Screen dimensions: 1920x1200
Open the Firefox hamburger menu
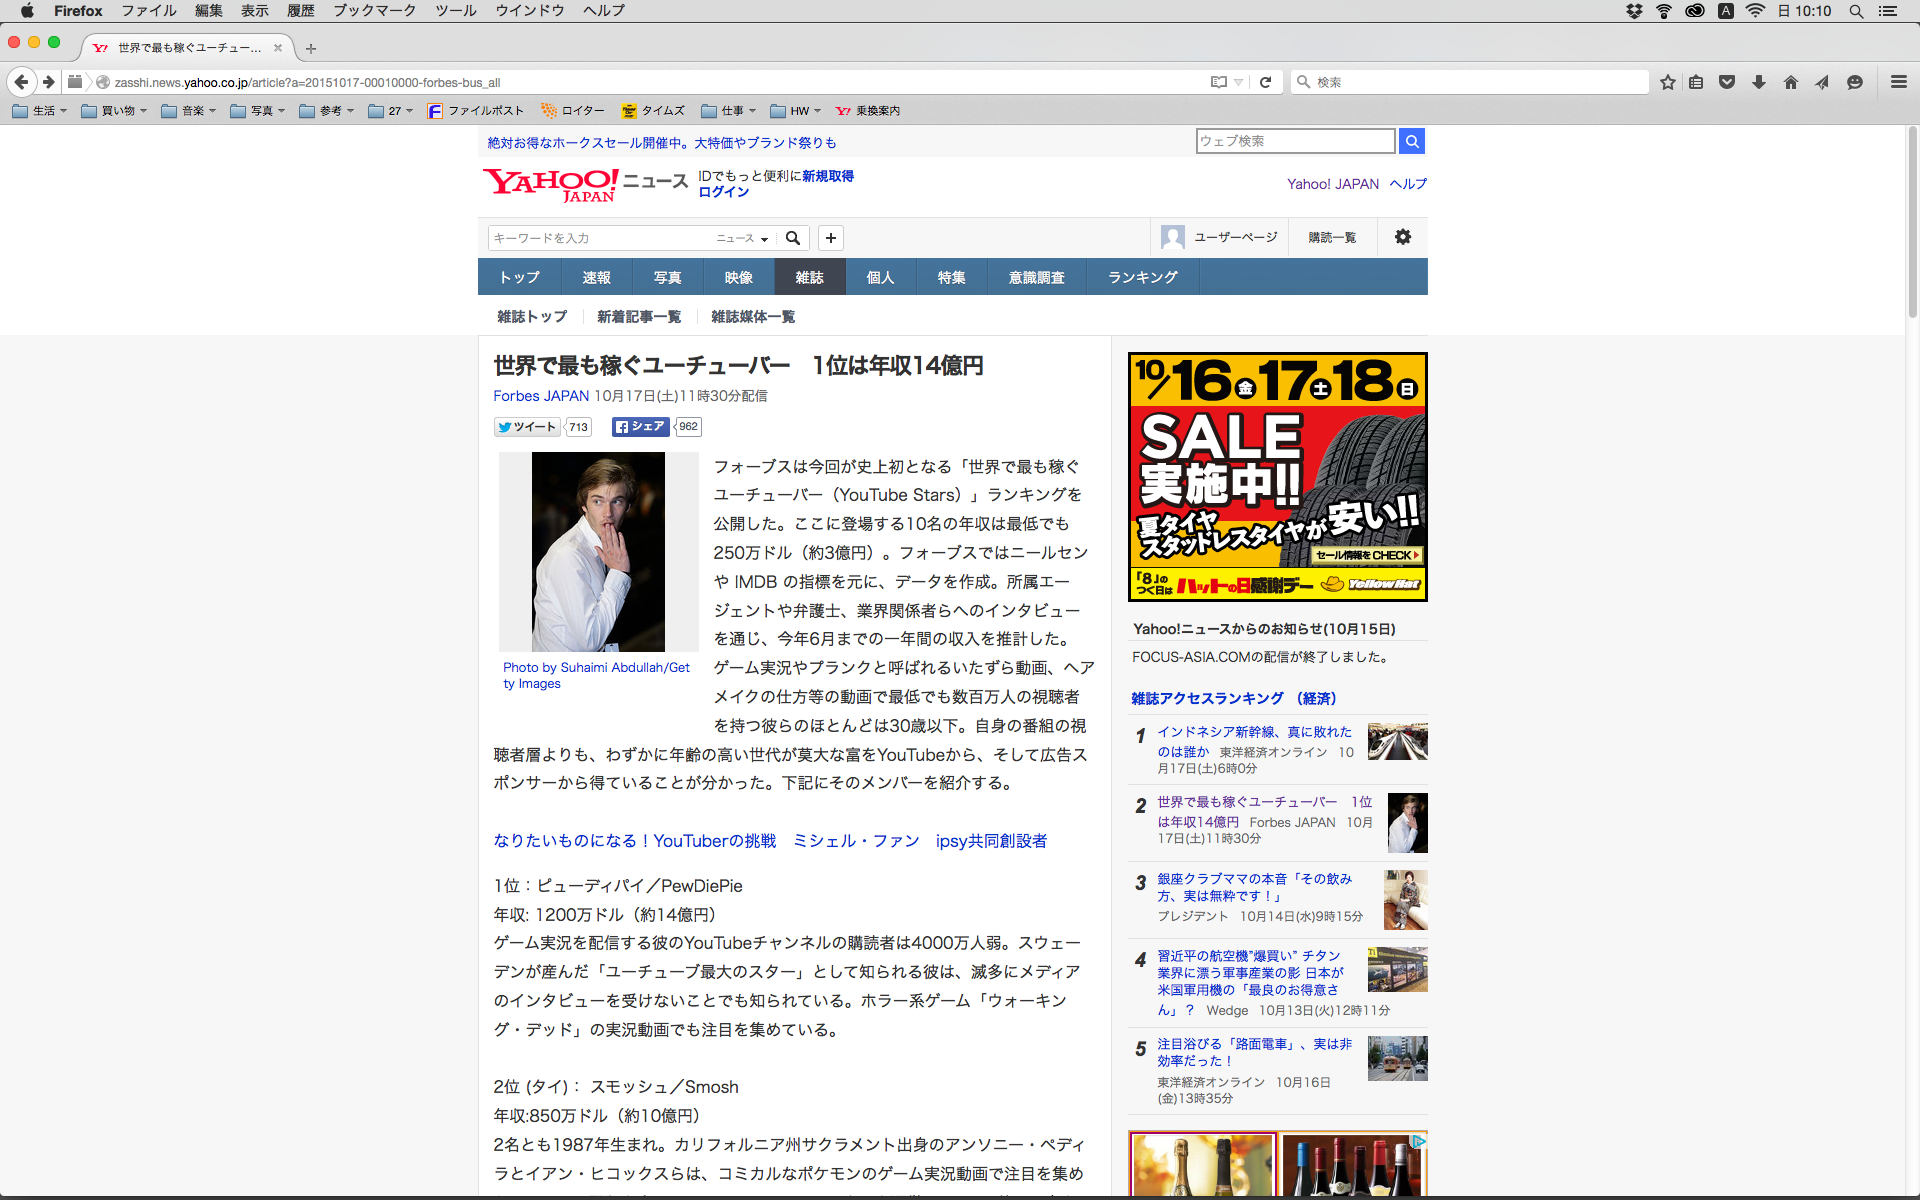point(1899,82)
